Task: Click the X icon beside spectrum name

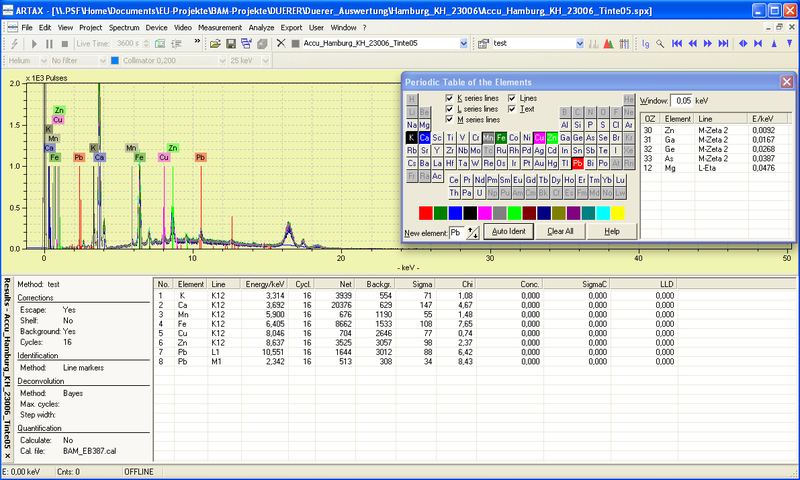Action: click(281, 43)
